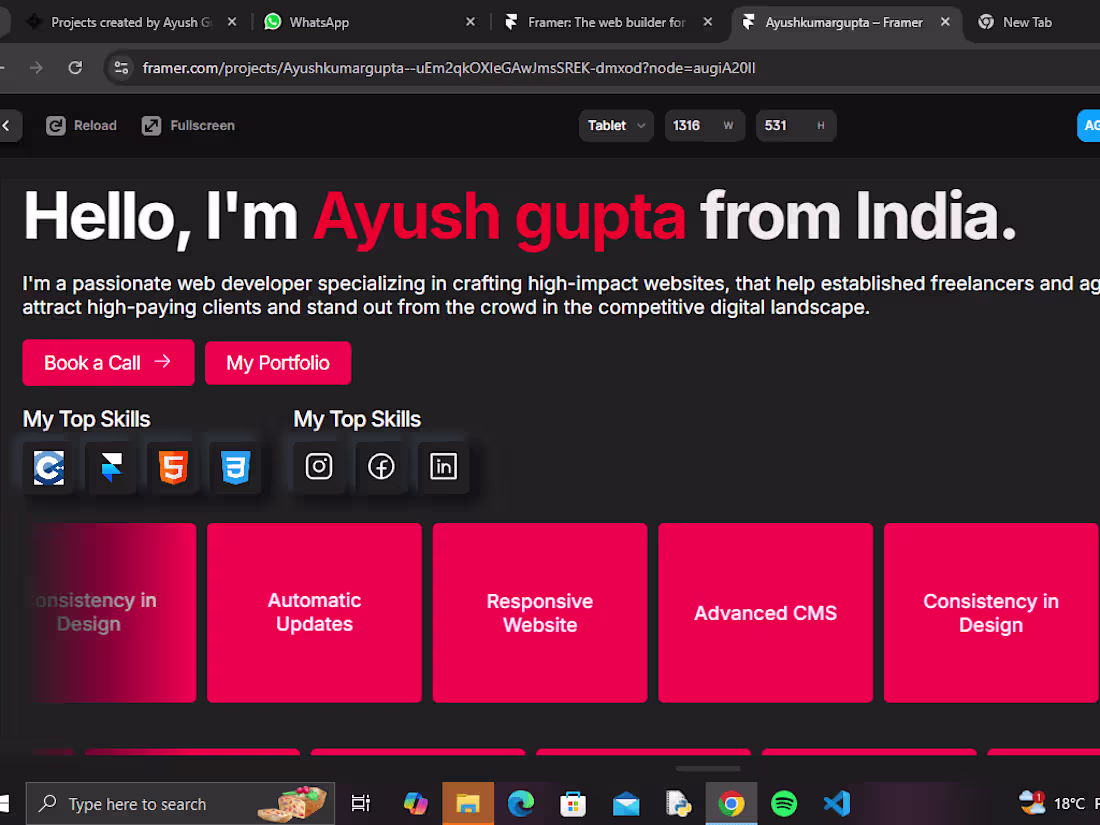Edit the preview width field 1316

click(x=704, y=126)
